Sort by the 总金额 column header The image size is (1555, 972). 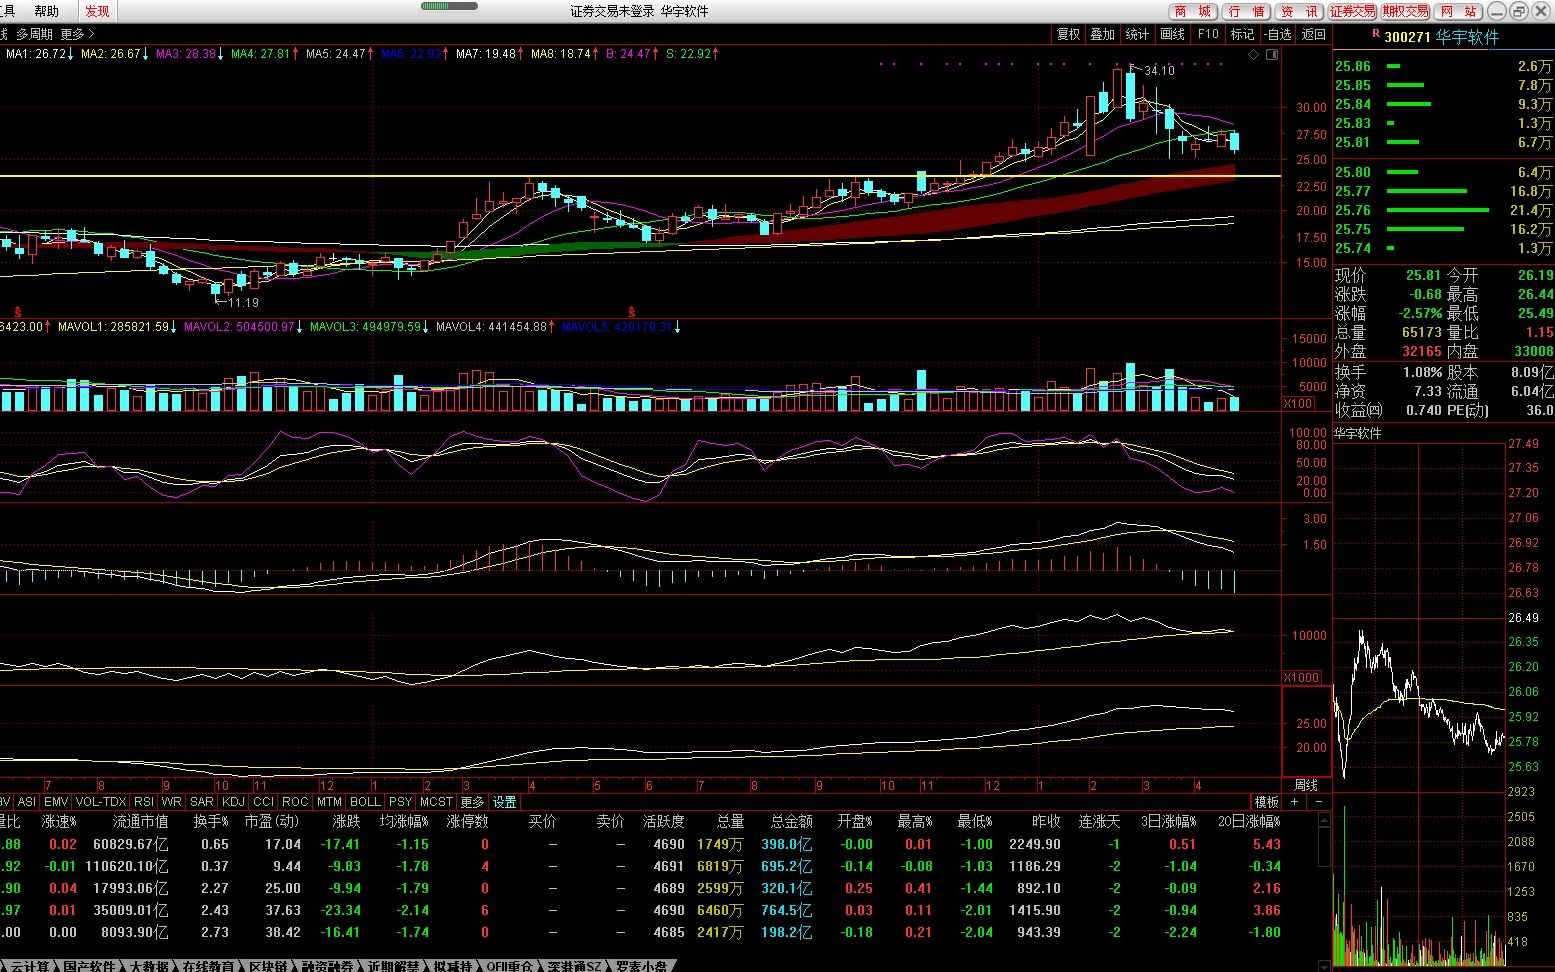coord(791,822)
